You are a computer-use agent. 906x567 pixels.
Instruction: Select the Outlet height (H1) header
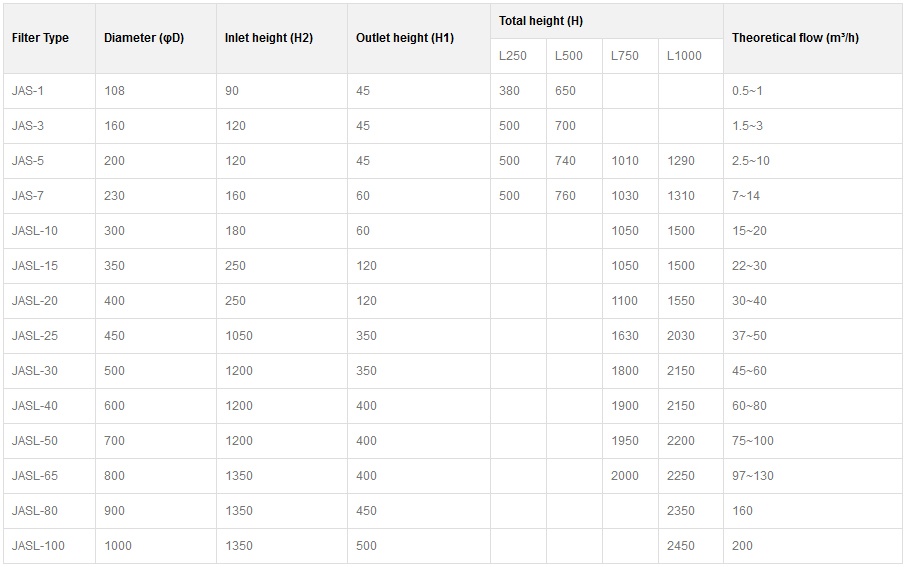(405, 38)
